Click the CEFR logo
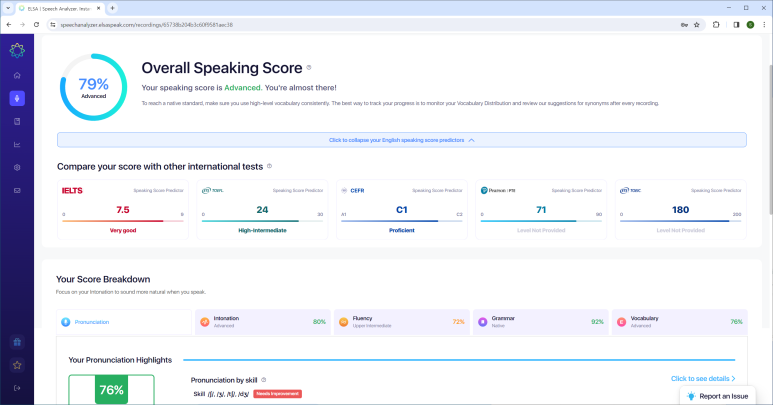773x405 pixels. click(x=352, y=190)
